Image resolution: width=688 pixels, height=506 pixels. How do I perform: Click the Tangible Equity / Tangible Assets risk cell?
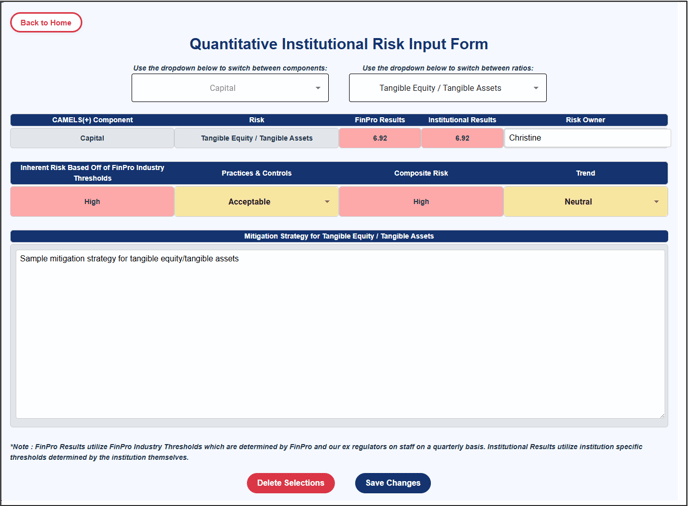point(257,138)
